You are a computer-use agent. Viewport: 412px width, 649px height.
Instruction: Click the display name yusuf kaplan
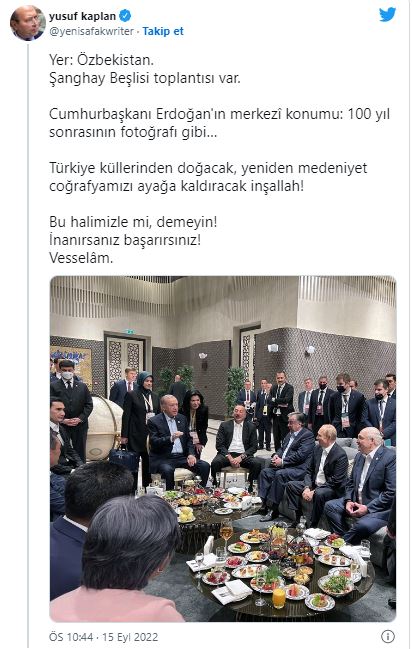point(82,16)
